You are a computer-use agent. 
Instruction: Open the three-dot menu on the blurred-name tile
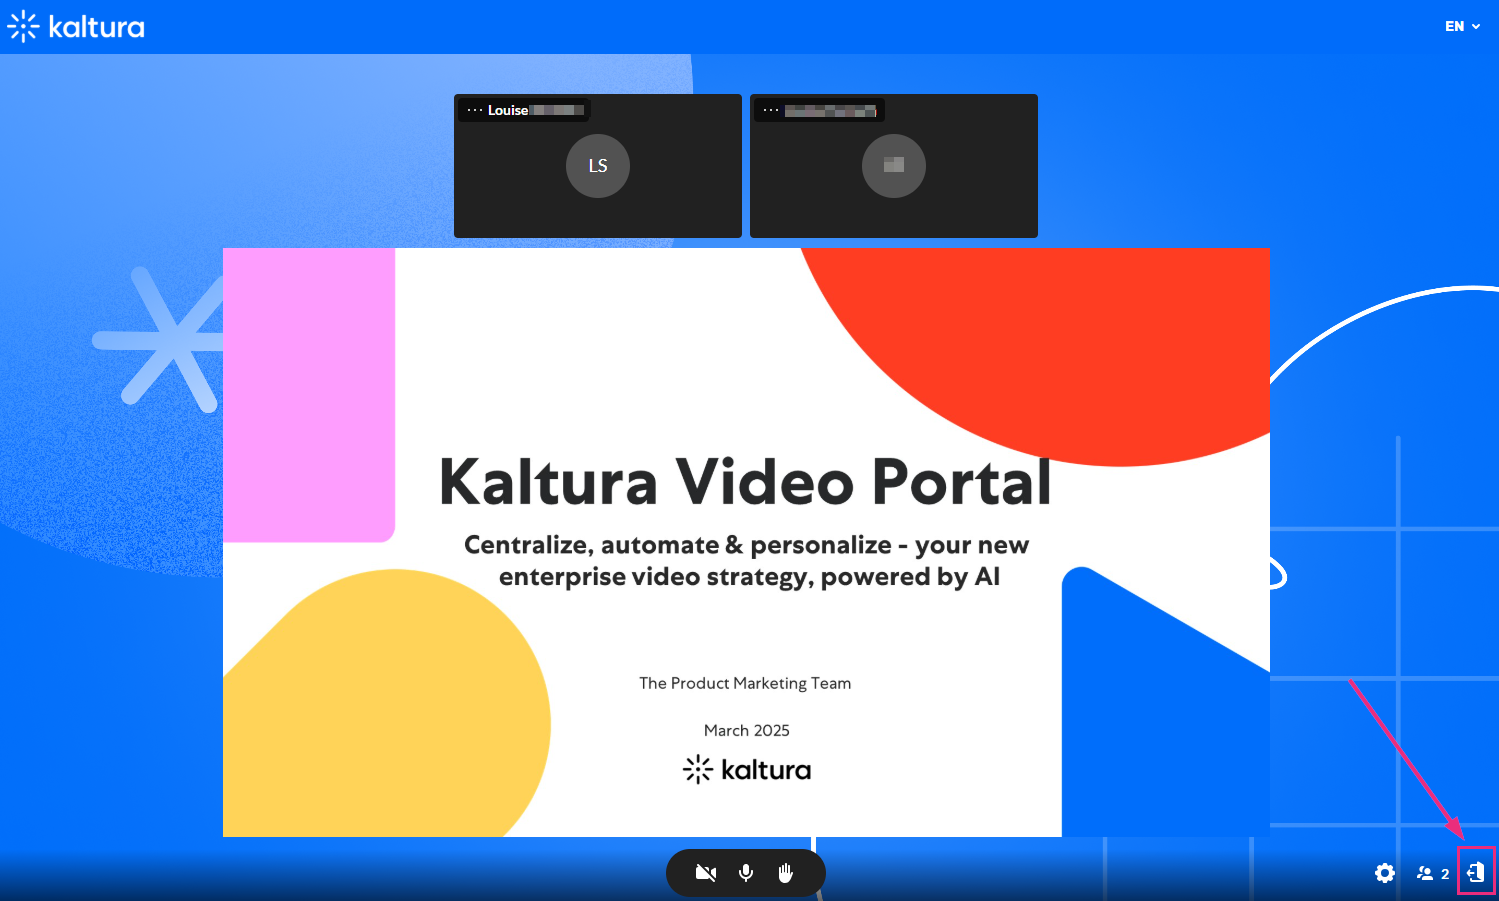771,110
